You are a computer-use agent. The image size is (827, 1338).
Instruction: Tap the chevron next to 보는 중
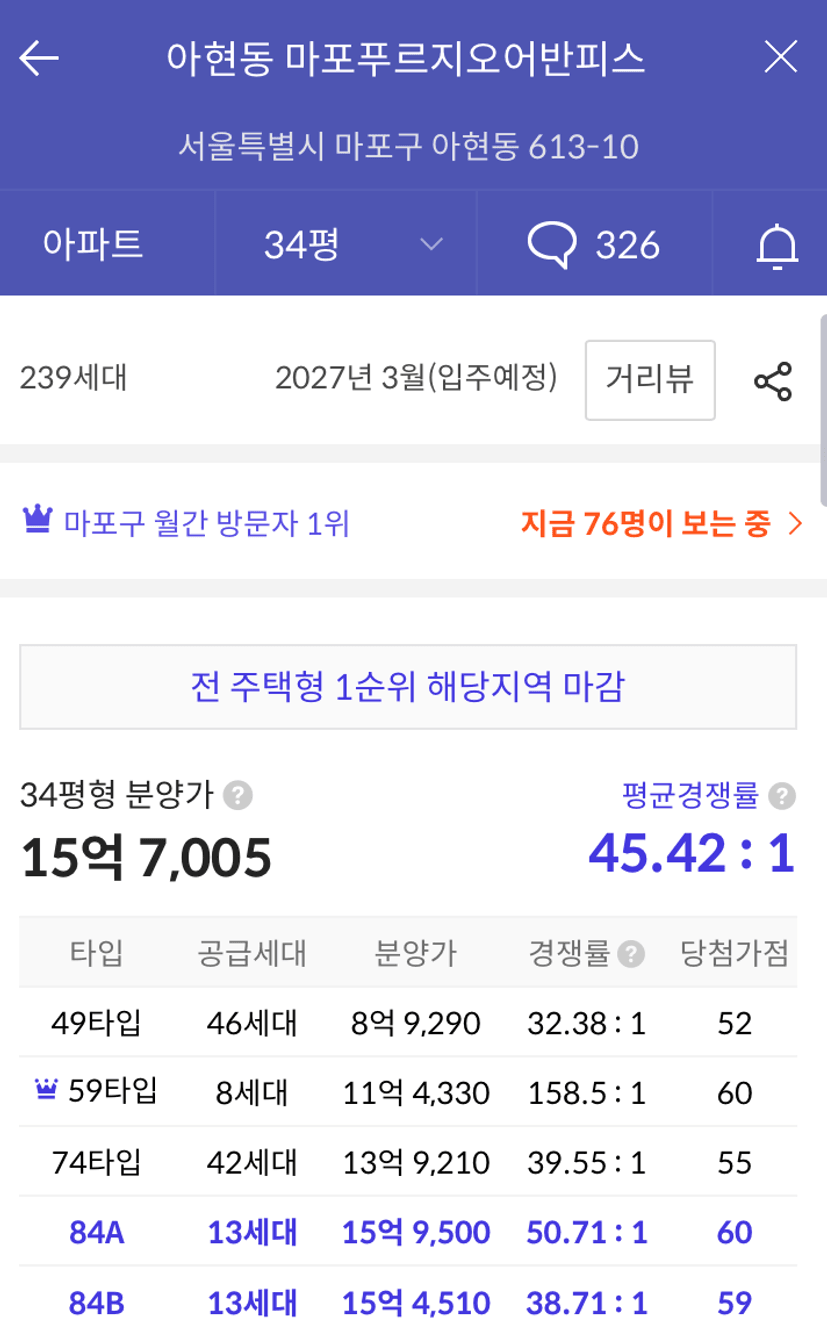pos(795,523)
